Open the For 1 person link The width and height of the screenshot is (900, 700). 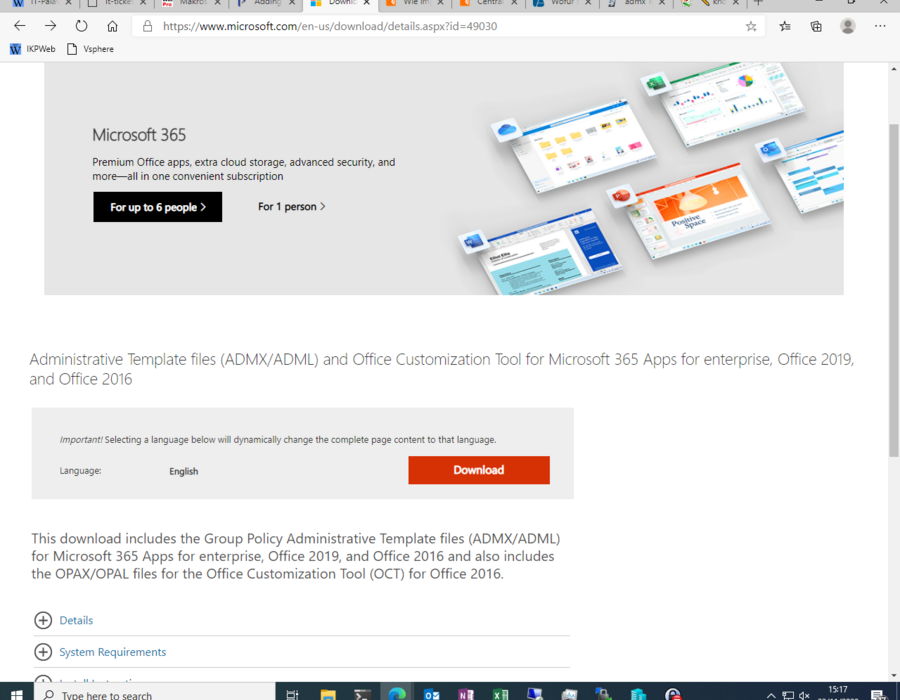(292, 207)
